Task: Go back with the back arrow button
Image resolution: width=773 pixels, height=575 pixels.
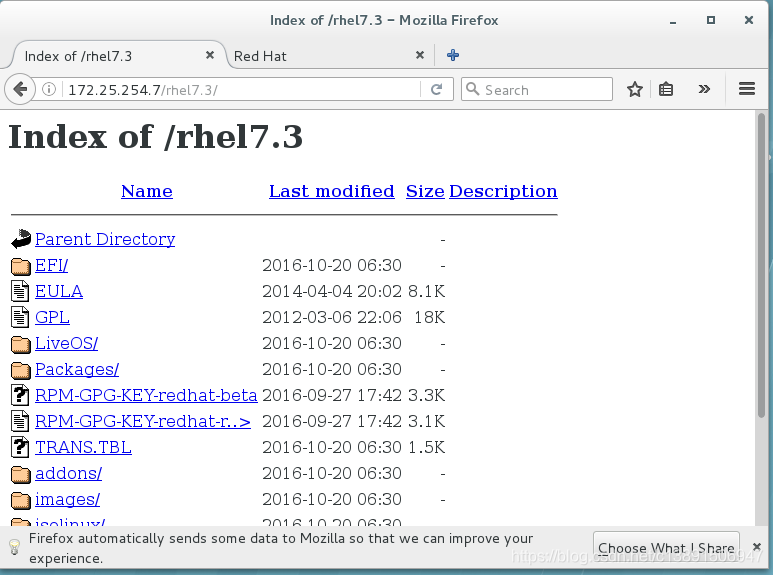Action: tap(20, 89)
